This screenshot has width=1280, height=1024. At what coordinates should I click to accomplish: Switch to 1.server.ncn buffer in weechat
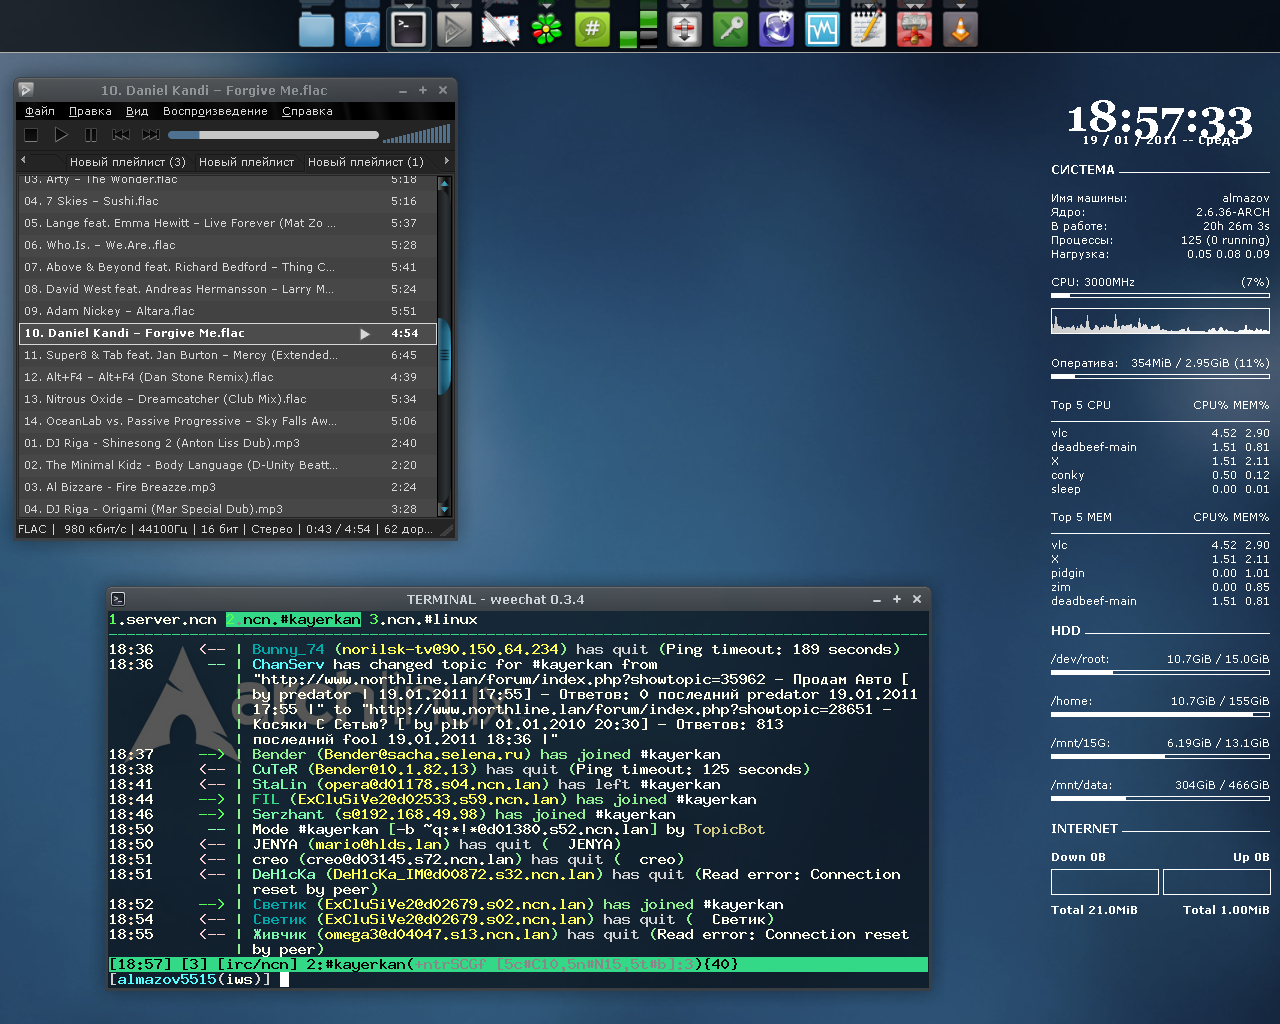point(163,620)
